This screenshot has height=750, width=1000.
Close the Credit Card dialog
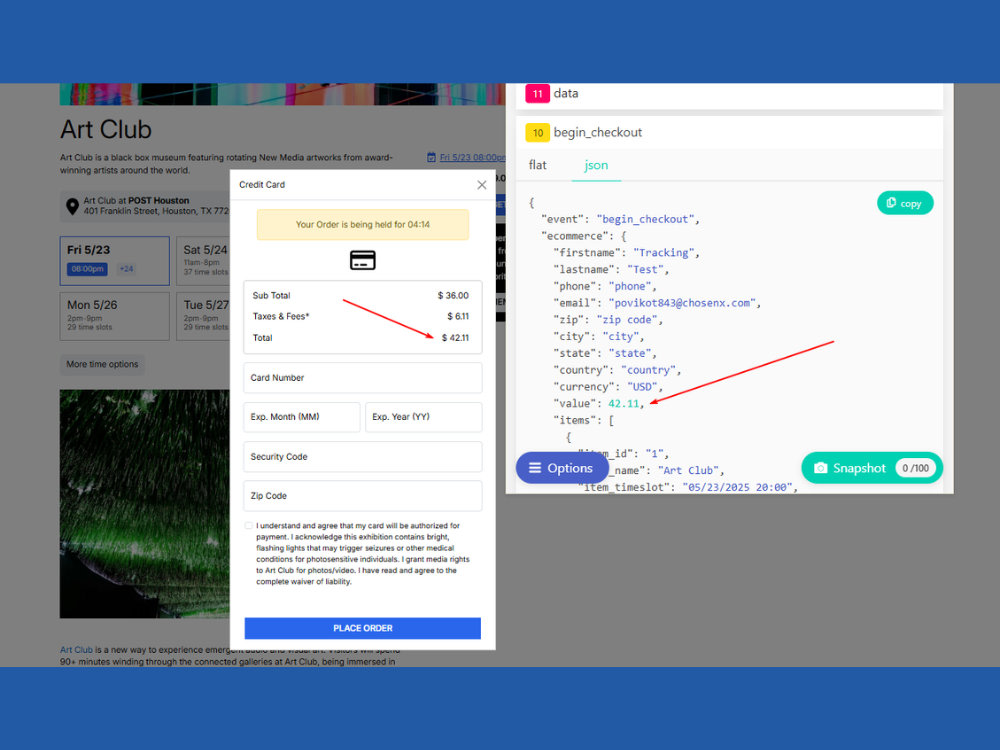pyautogui.click(x=482, y=185)
